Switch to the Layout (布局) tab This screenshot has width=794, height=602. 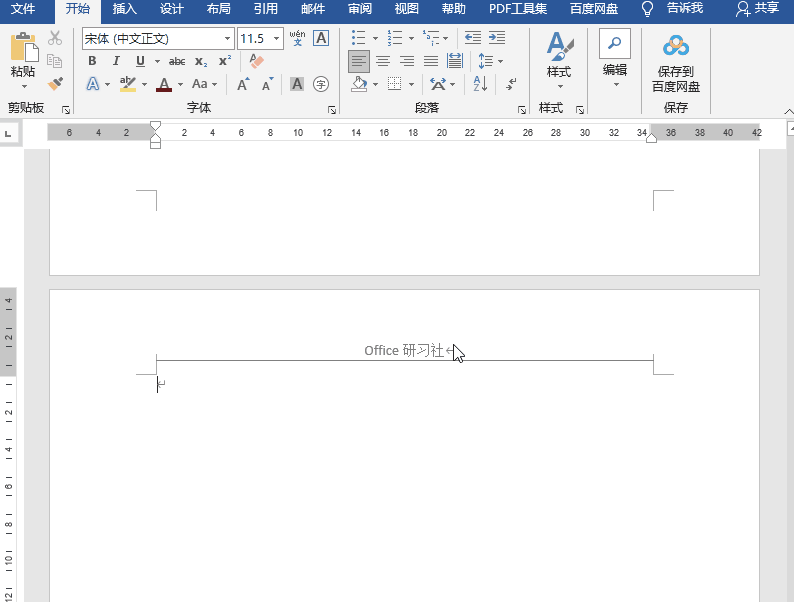click(x=218, y=9)
